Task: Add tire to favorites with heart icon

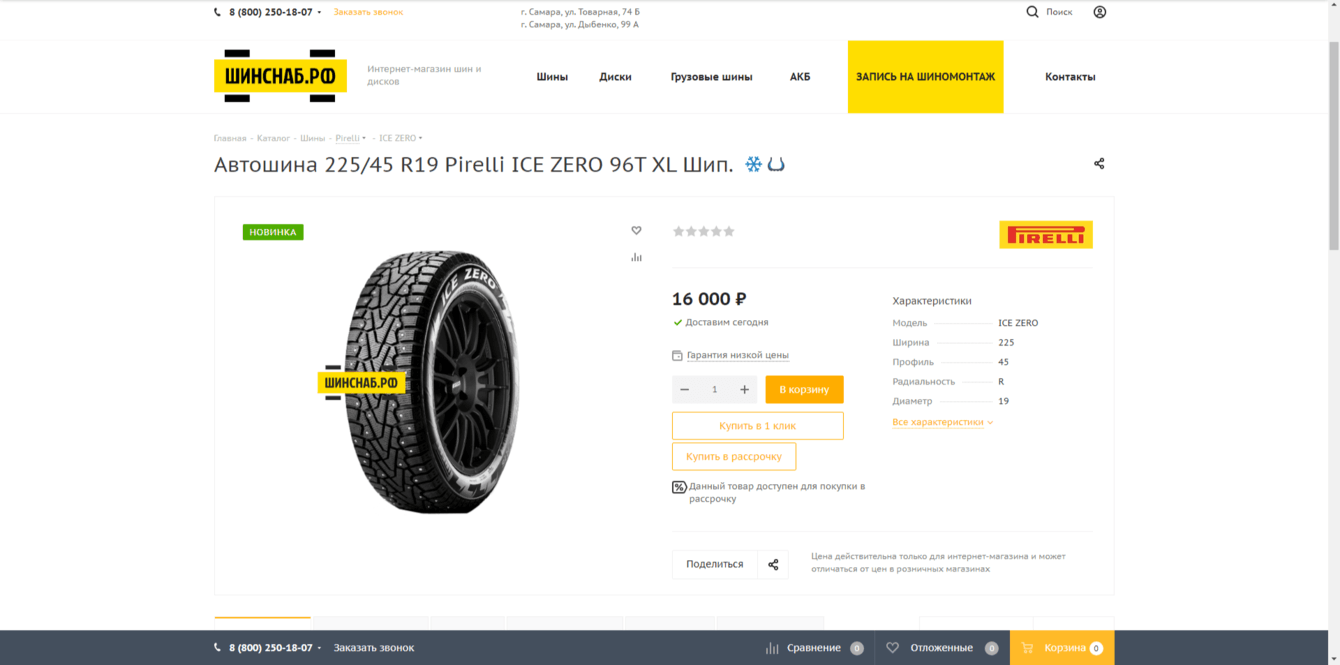Action: [636, 231]
